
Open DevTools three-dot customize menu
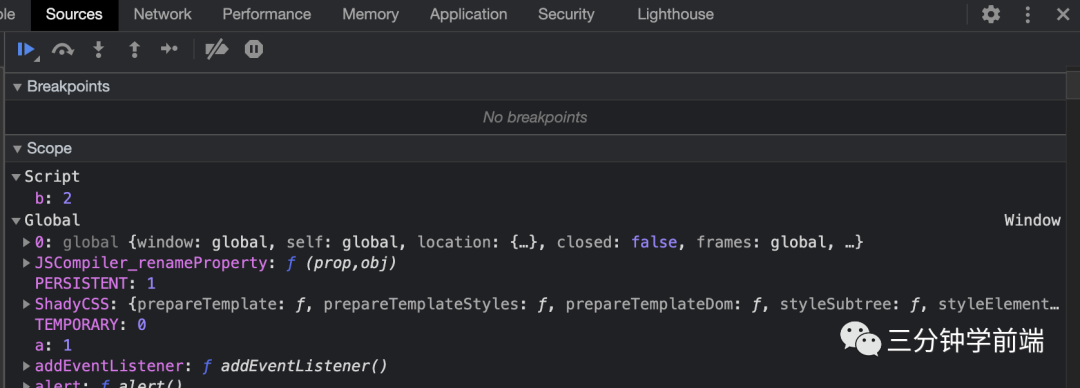1028,14
